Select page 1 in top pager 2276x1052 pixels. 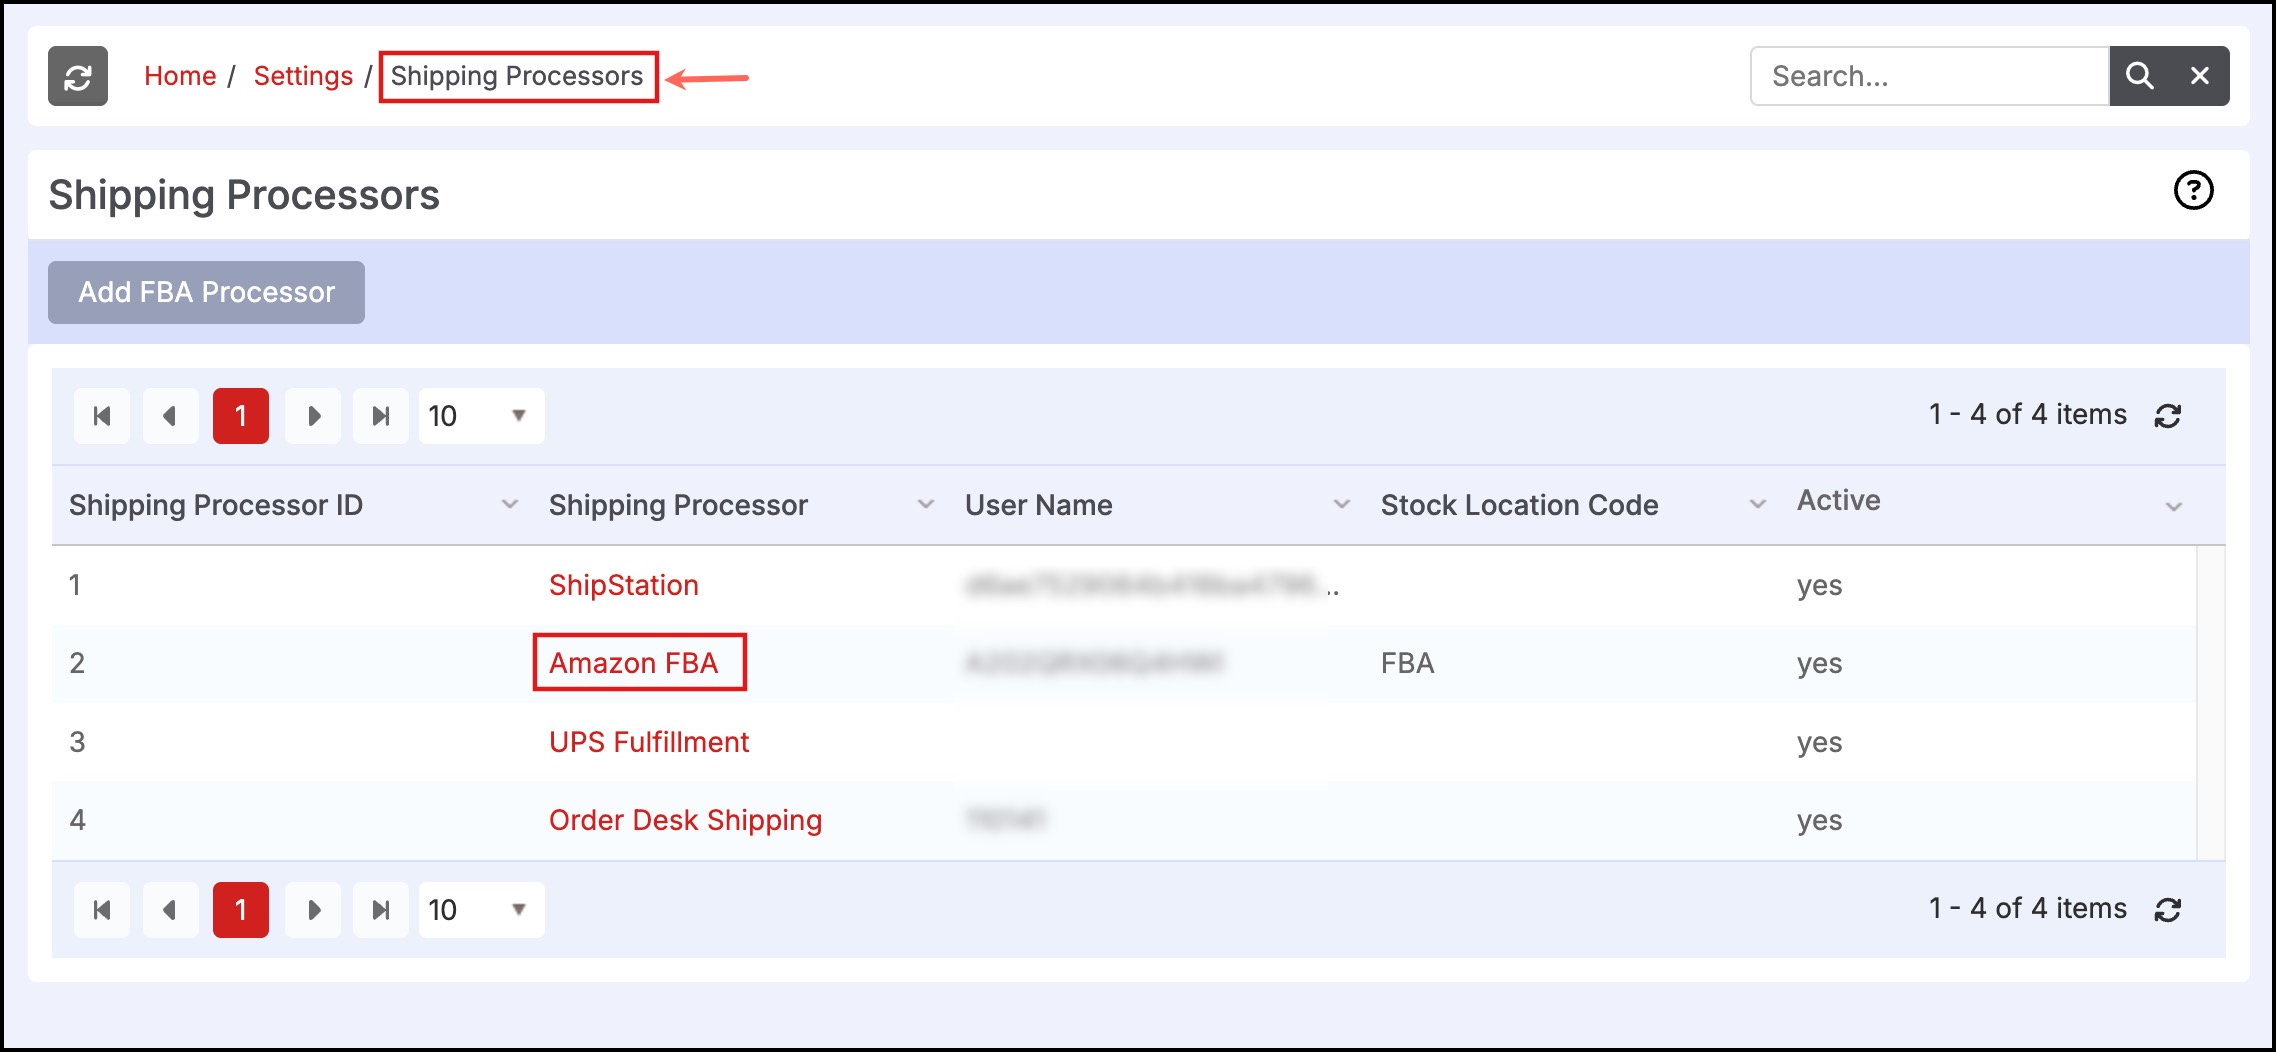pyautogui.click(x=241, y=416)
